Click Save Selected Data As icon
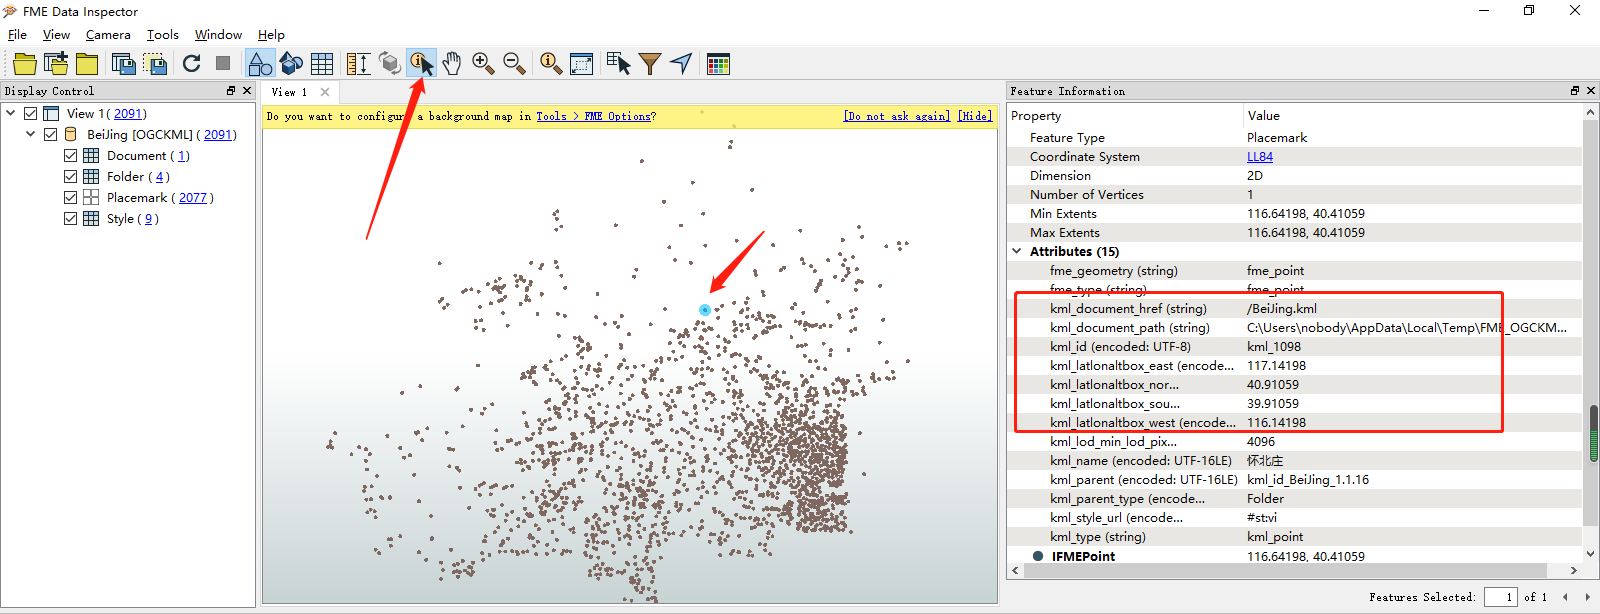 (156, 64)
